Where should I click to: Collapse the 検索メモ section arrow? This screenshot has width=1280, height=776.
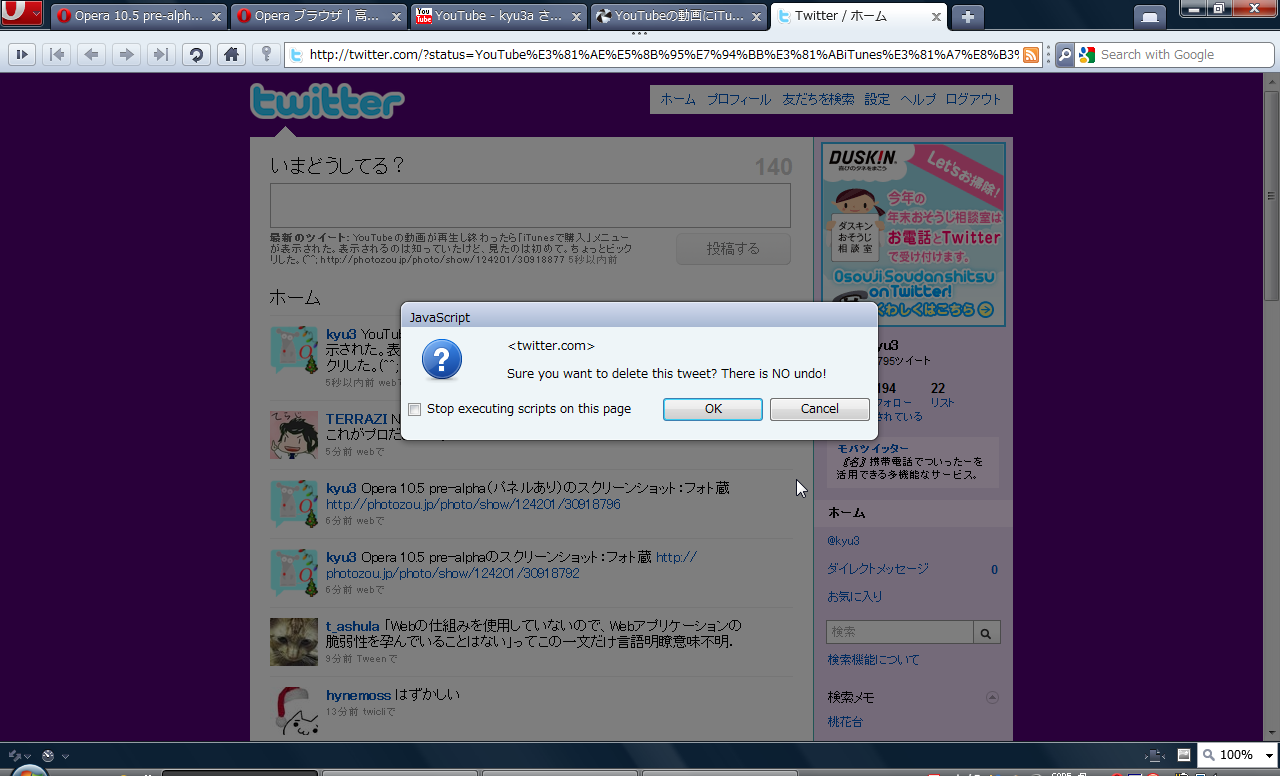point(992,698)
